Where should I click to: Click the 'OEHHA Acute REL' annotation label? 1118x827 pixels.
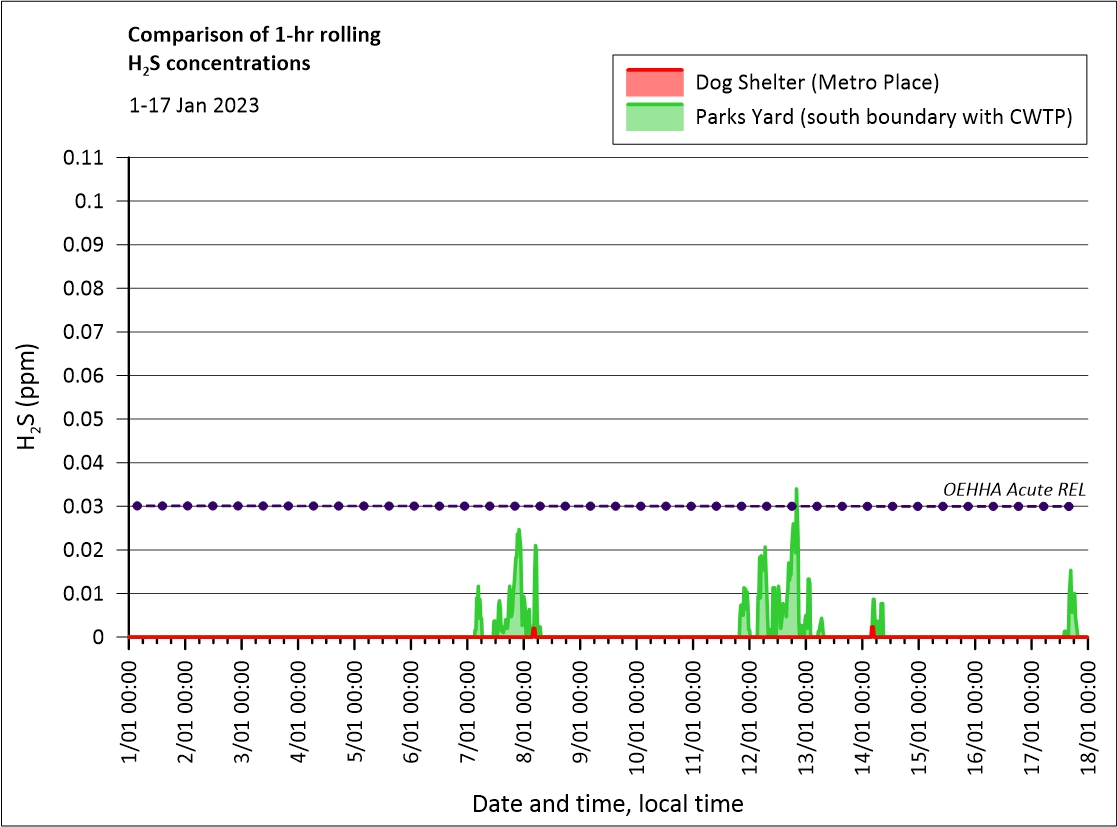(x=1014, y=489)
